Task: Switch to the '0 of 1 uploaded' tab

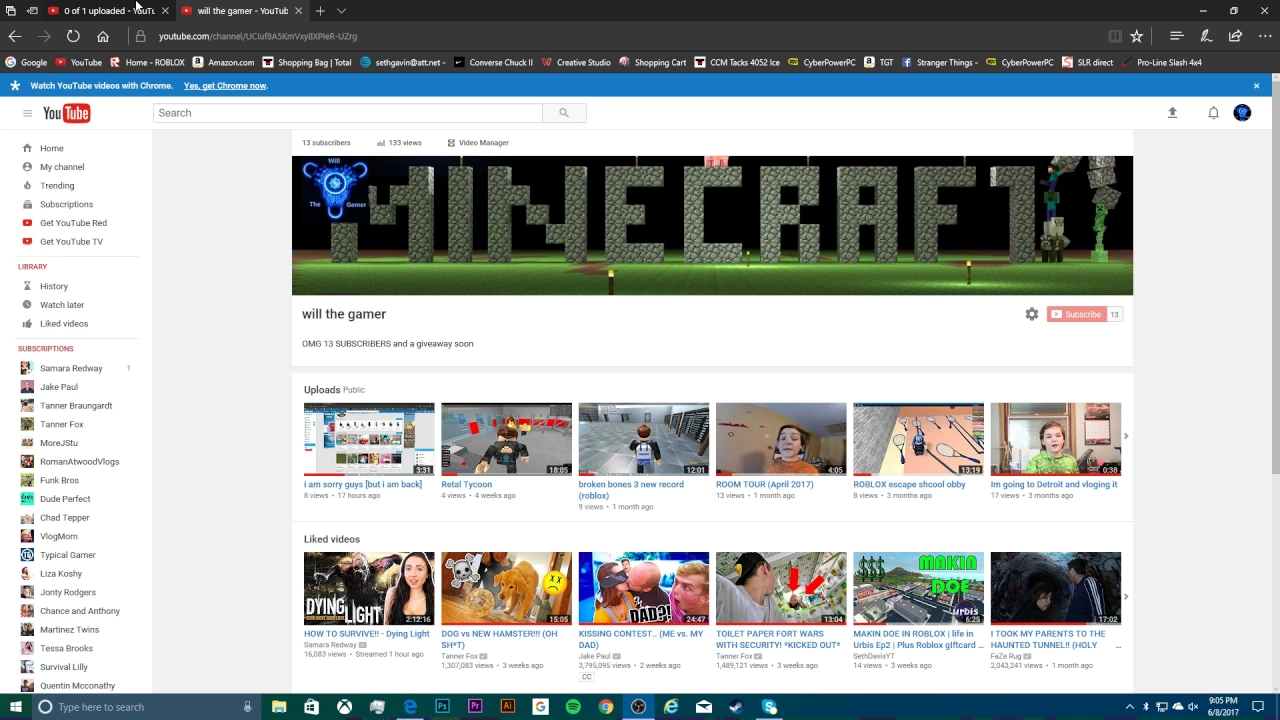Action: point(109,11)
